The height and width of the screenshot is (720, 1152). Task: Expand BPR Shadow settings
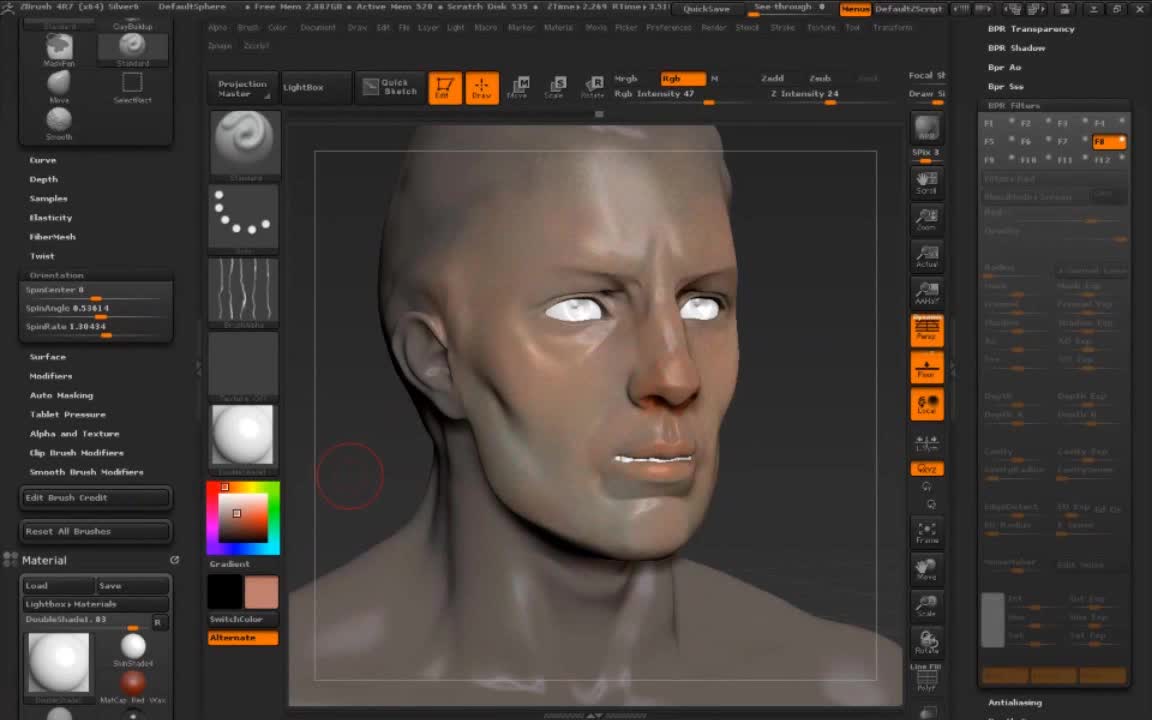click(1016, 48)
